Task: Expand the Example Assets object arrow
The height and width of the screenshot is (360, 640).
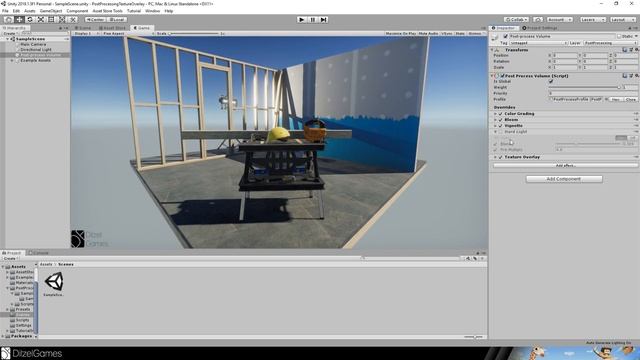Action: point(12,60)
